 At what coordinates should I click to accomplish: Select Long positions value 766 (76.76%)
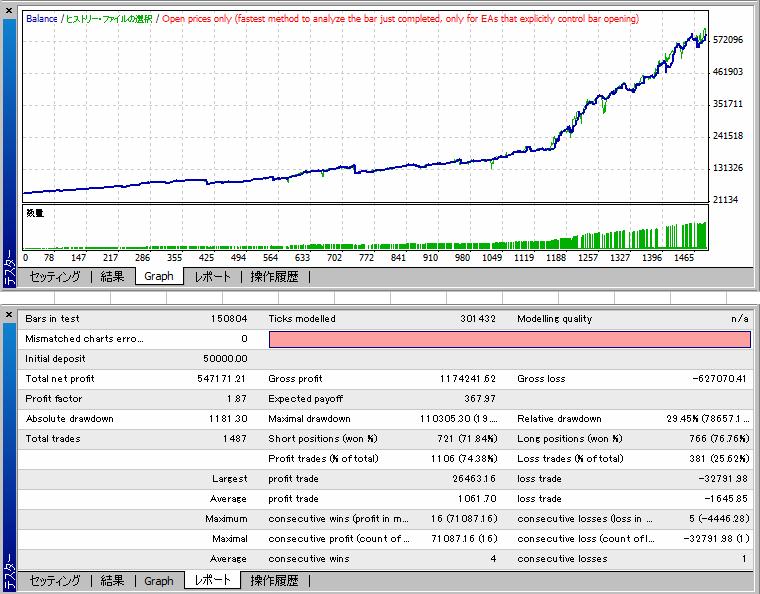[719, 439]
